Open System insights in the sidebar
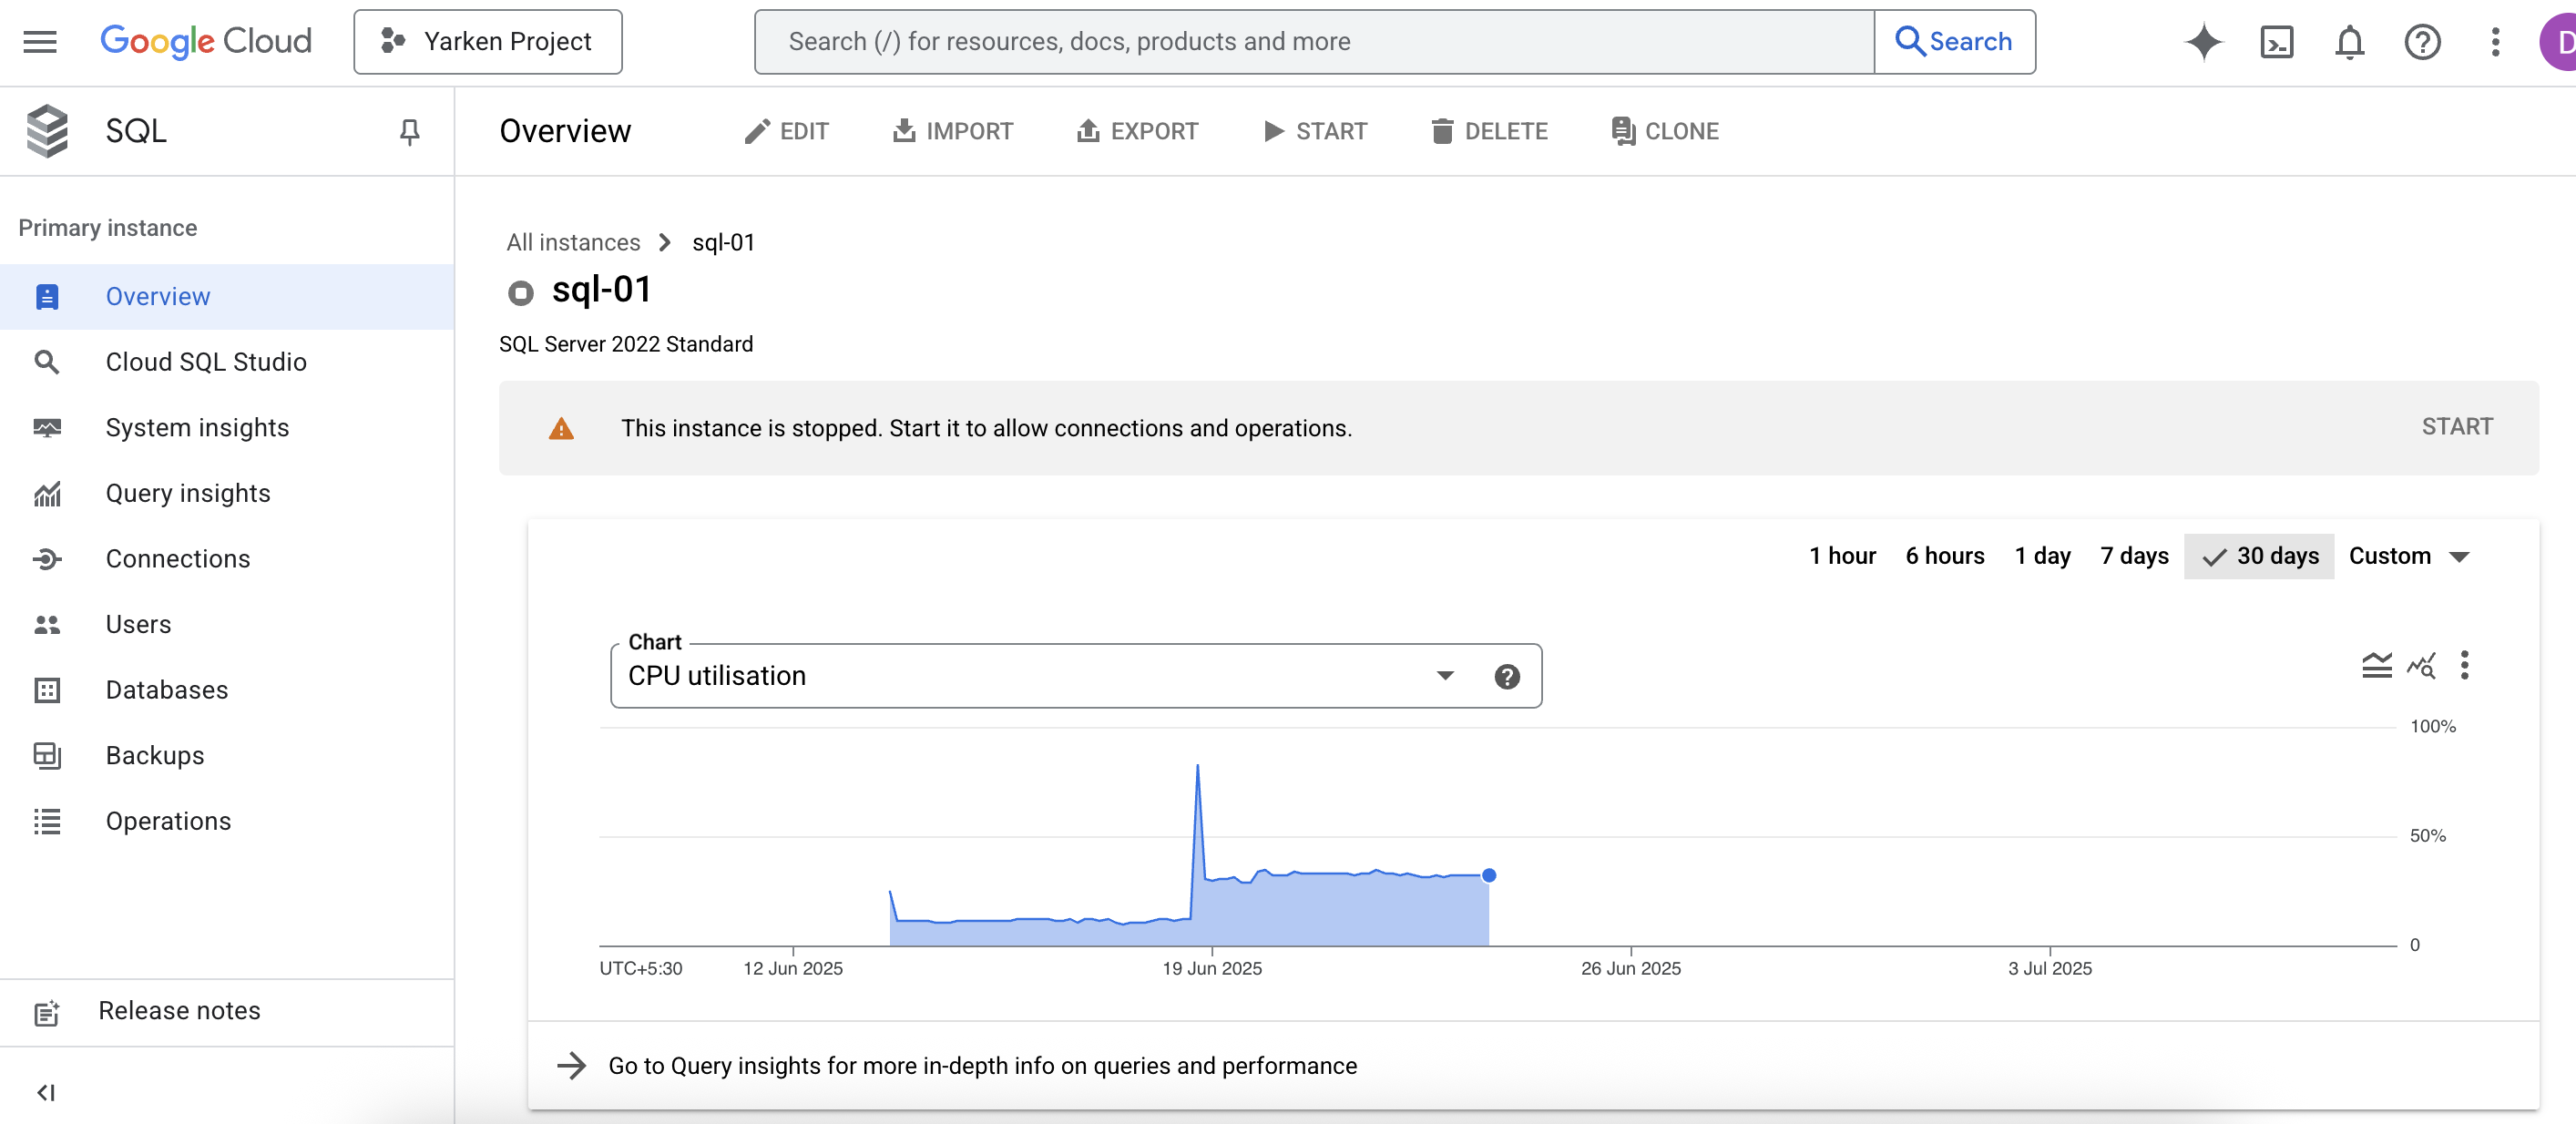The width and height of the screenshot is (2576, 1124). (x=196, y=427)
